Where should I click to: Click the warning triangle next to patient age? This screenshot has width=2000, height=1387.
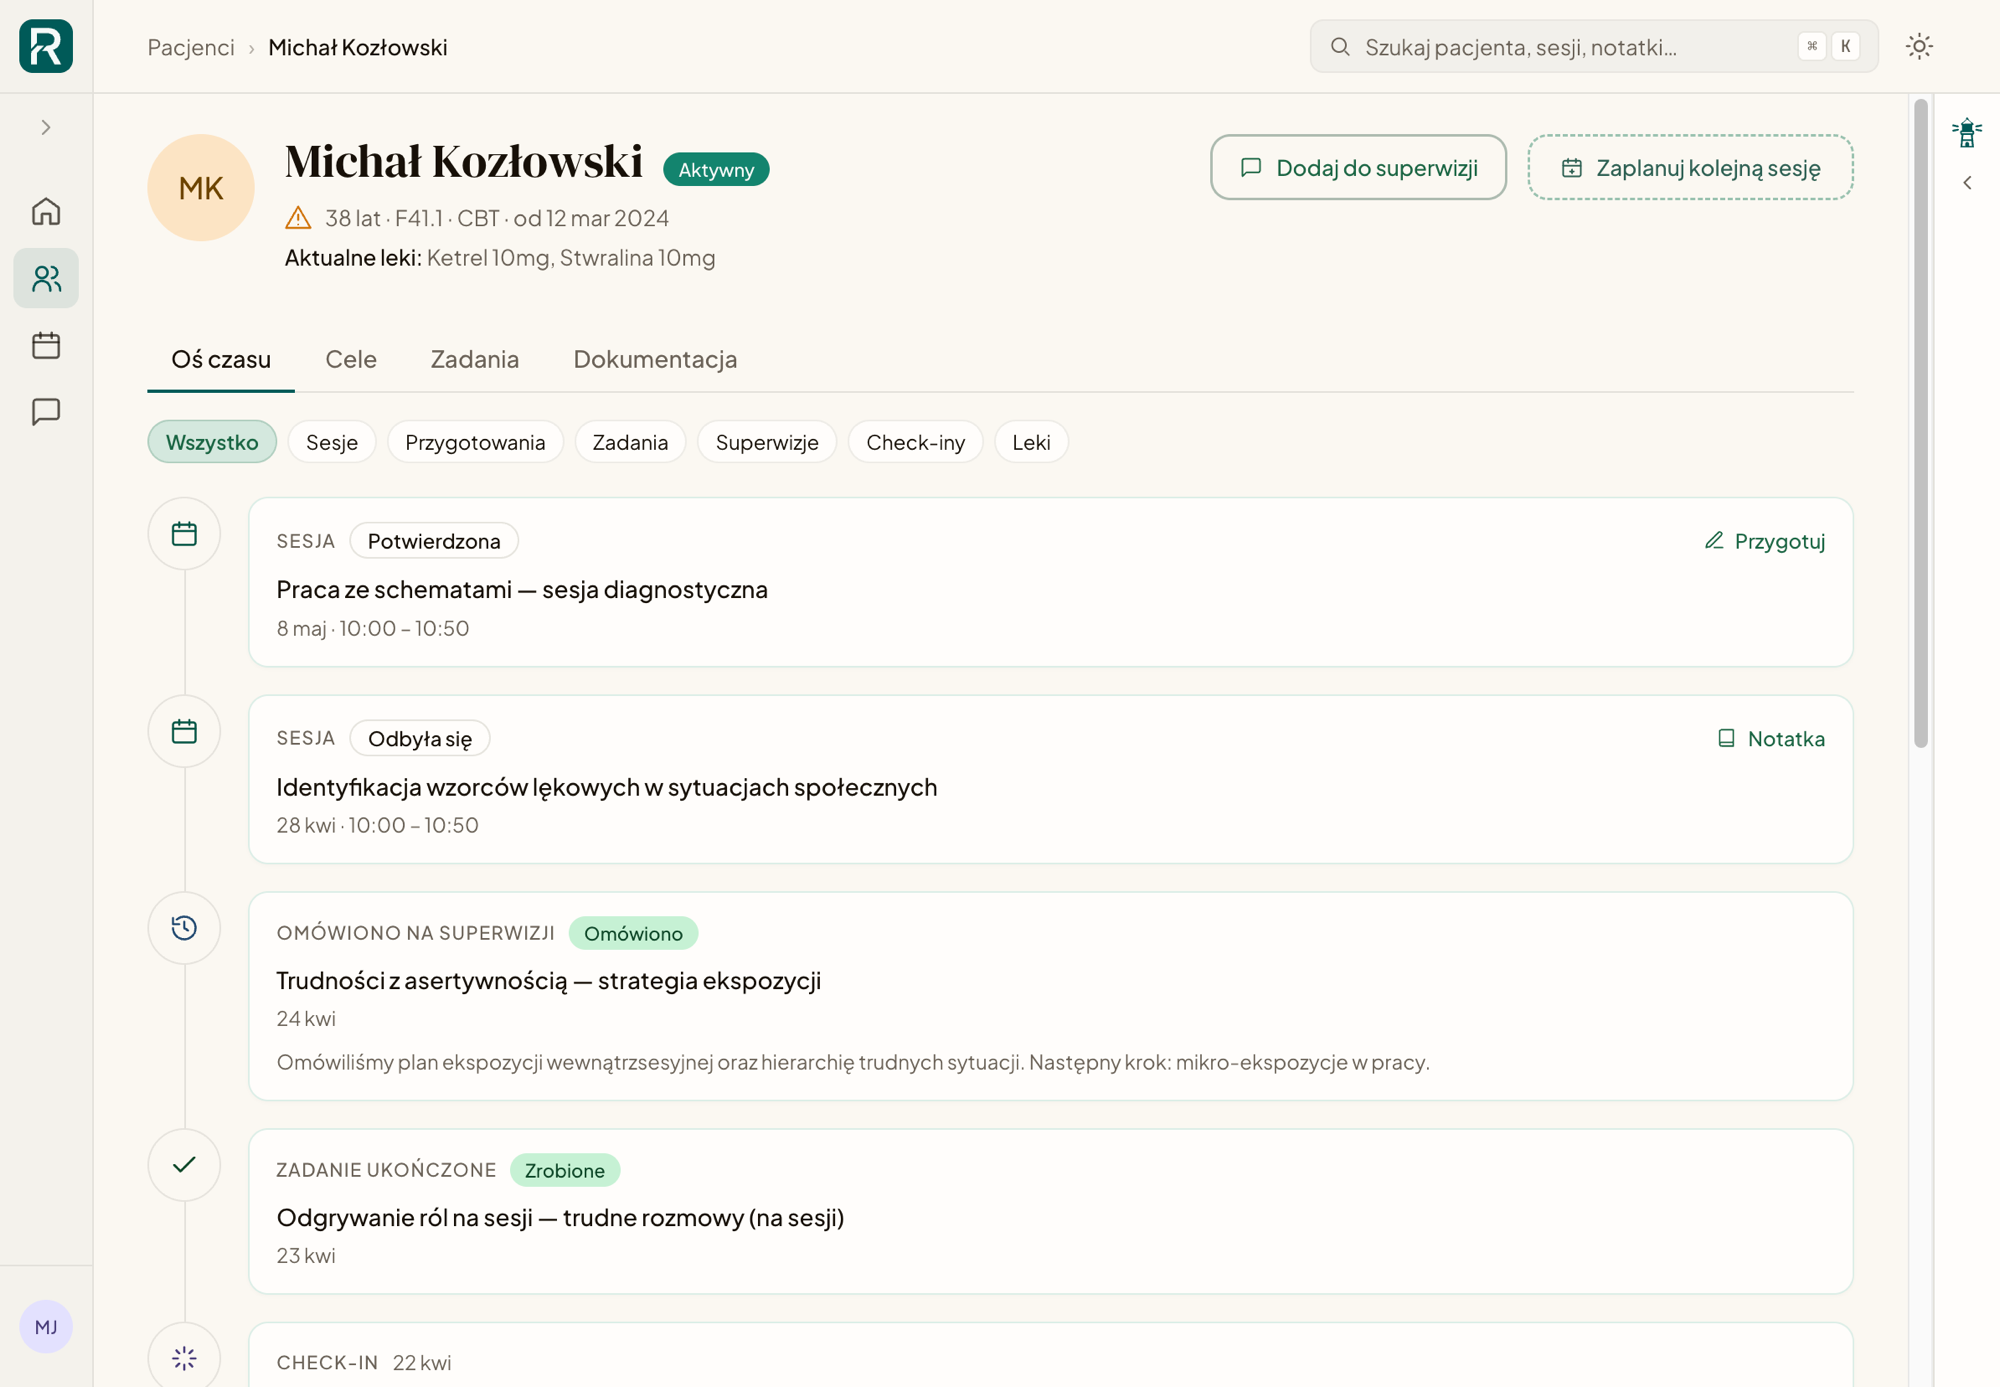click(x=298, y=218)
